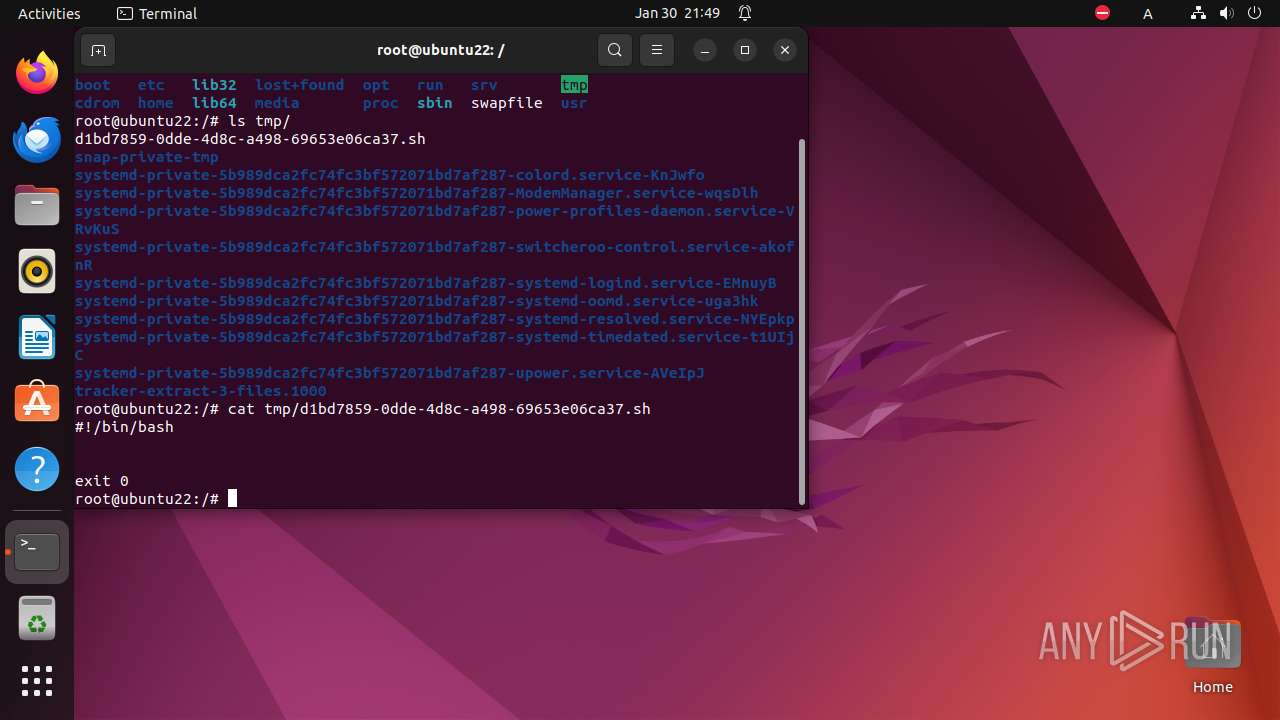1280x720 pixels.
Task: Click the 'lib64' directory name
Action: tap(214, 103)
